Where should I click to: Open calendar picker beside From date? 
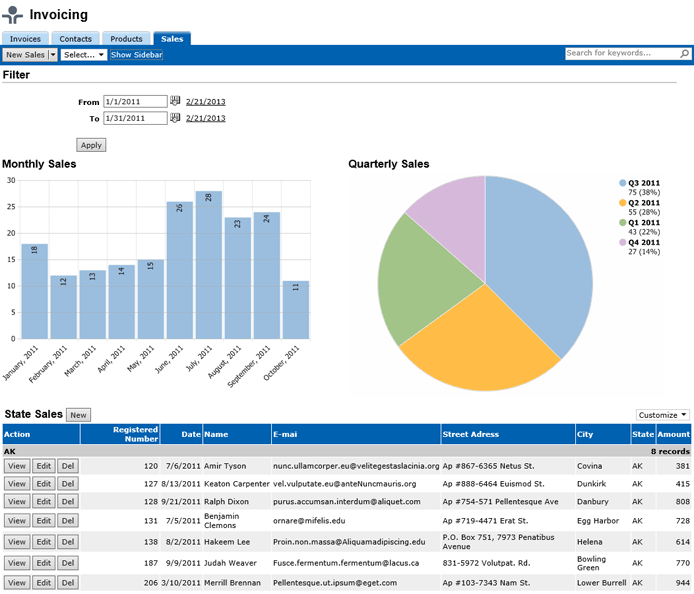click(x=175, y=101)
